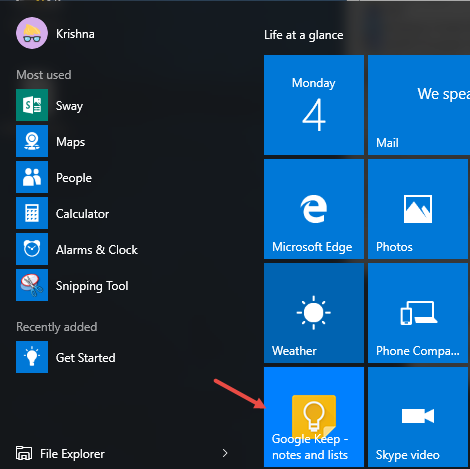Viewport: 470px width, 469px height.
Task: Select the Alarms & Clock label
Action: click(x=97, y=250)
